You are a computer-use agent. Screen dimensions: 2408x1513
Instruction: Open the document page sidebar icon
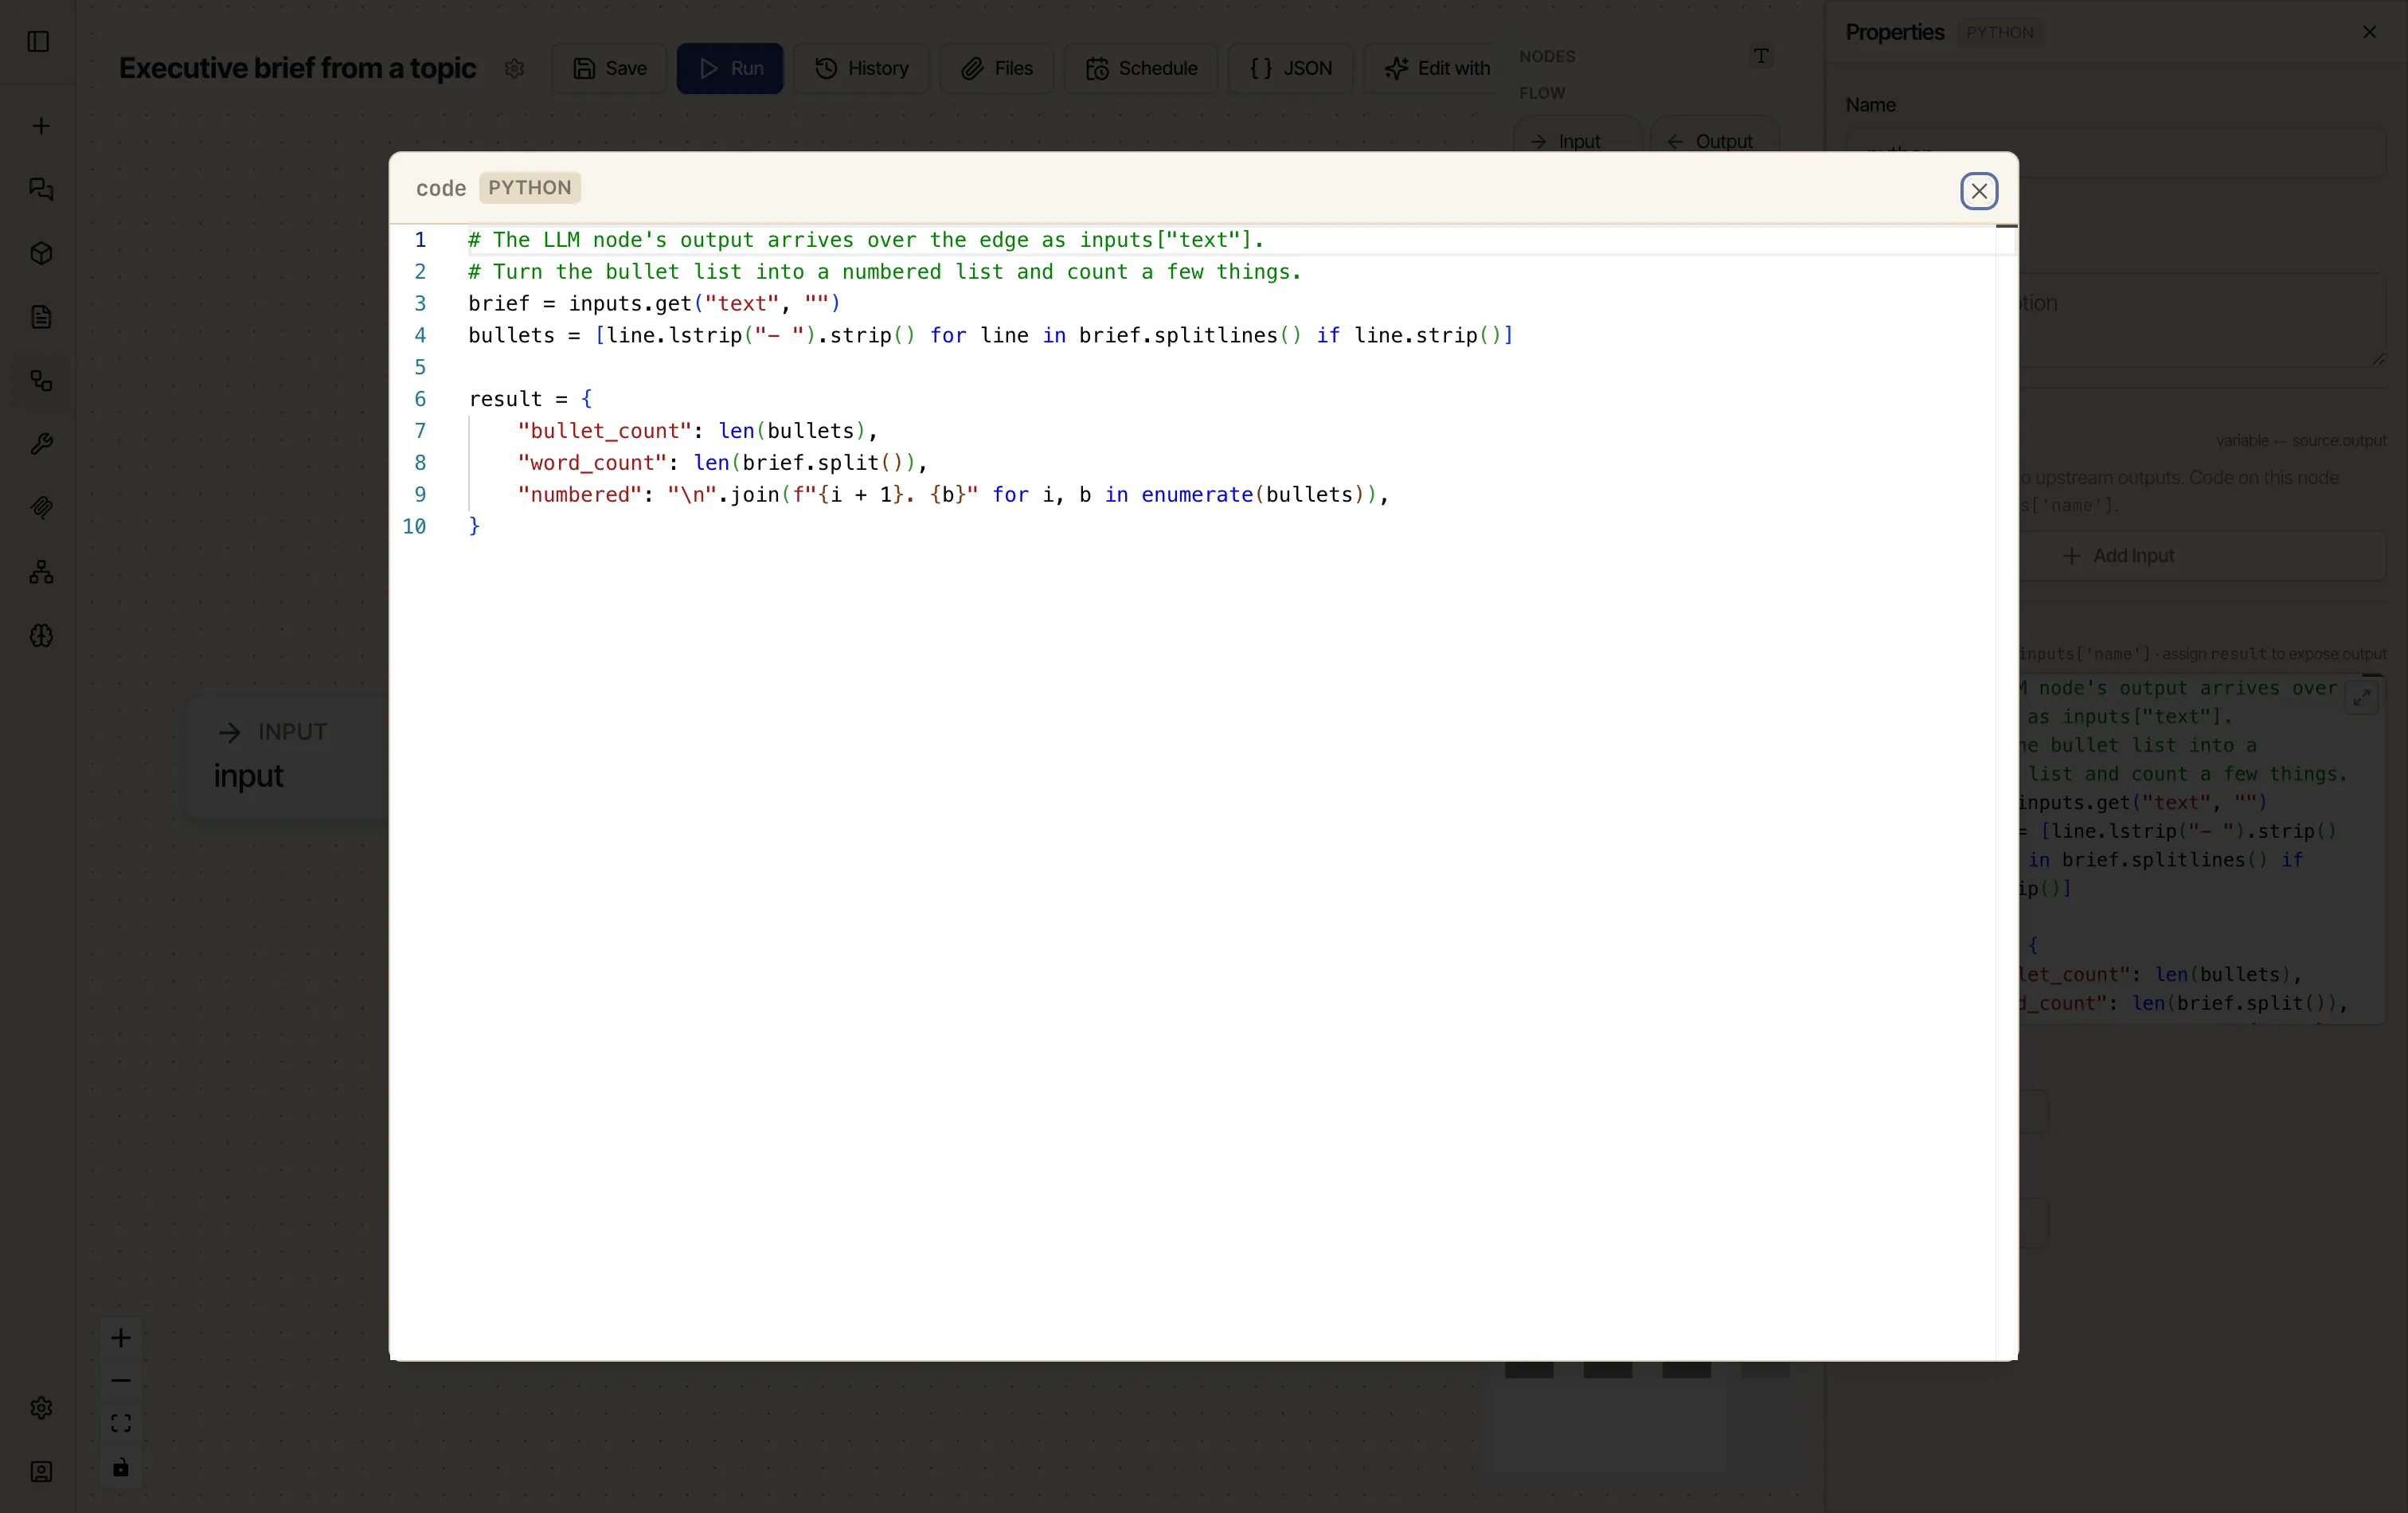(41, 317)
